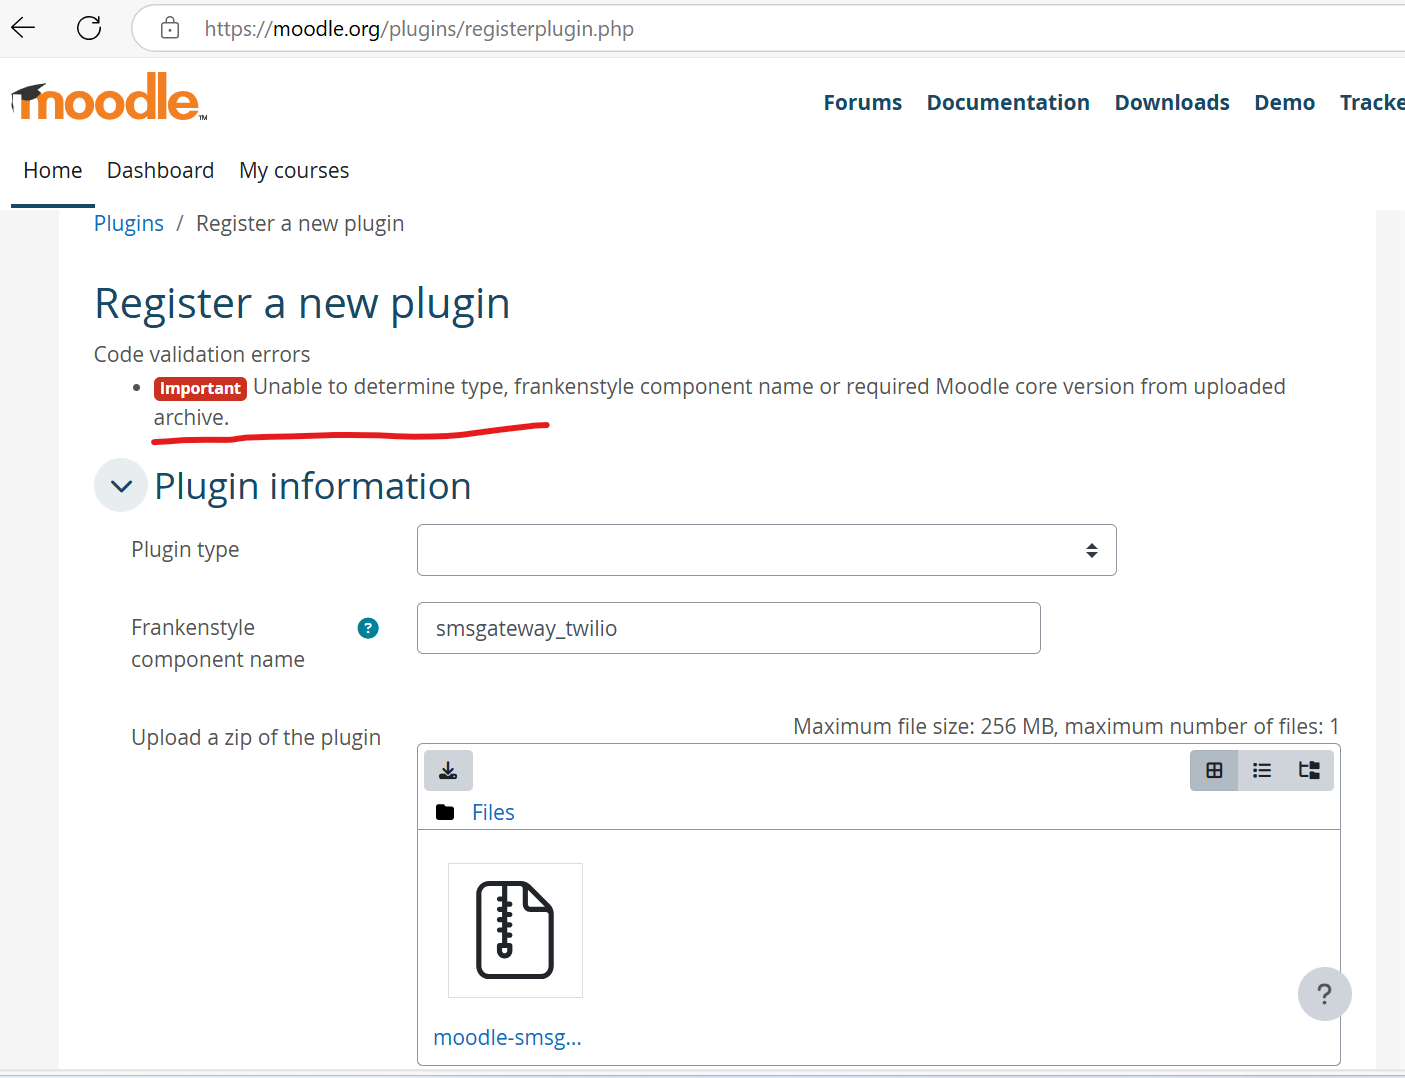Viewport: 1405px width, 1078px height.
Task: Open Downloads from top navigation
Action: tap(1172, 102)
